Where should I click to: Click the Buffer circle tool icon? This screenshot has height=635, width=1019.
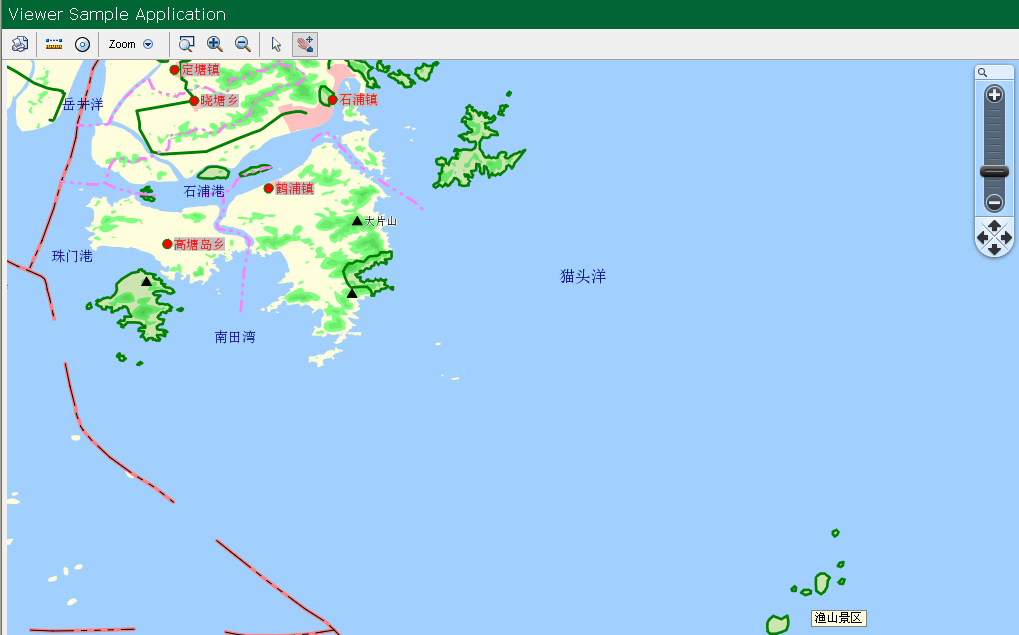click(x=83, y=44)
